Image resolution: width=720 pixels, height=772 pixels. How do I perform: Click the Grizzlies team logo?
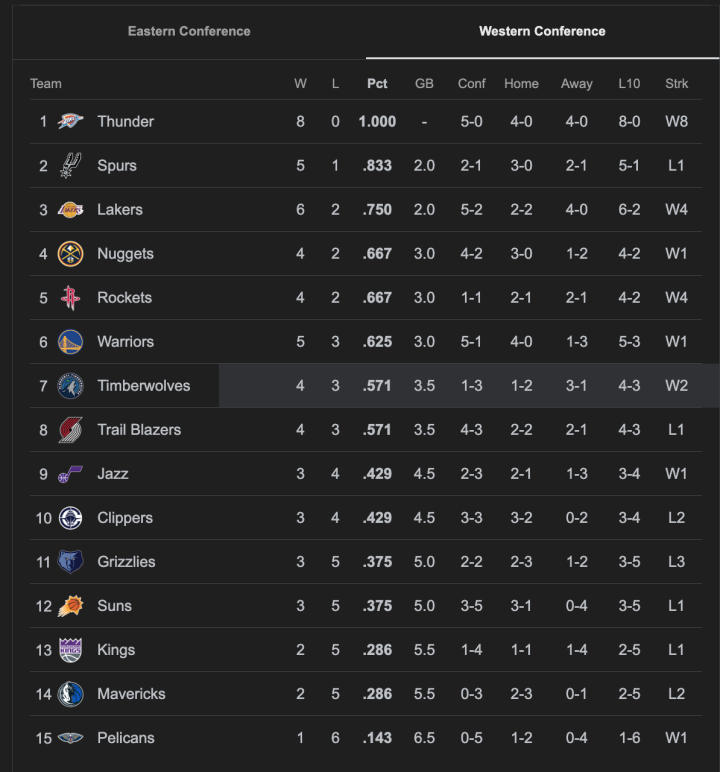coord(70,562)
